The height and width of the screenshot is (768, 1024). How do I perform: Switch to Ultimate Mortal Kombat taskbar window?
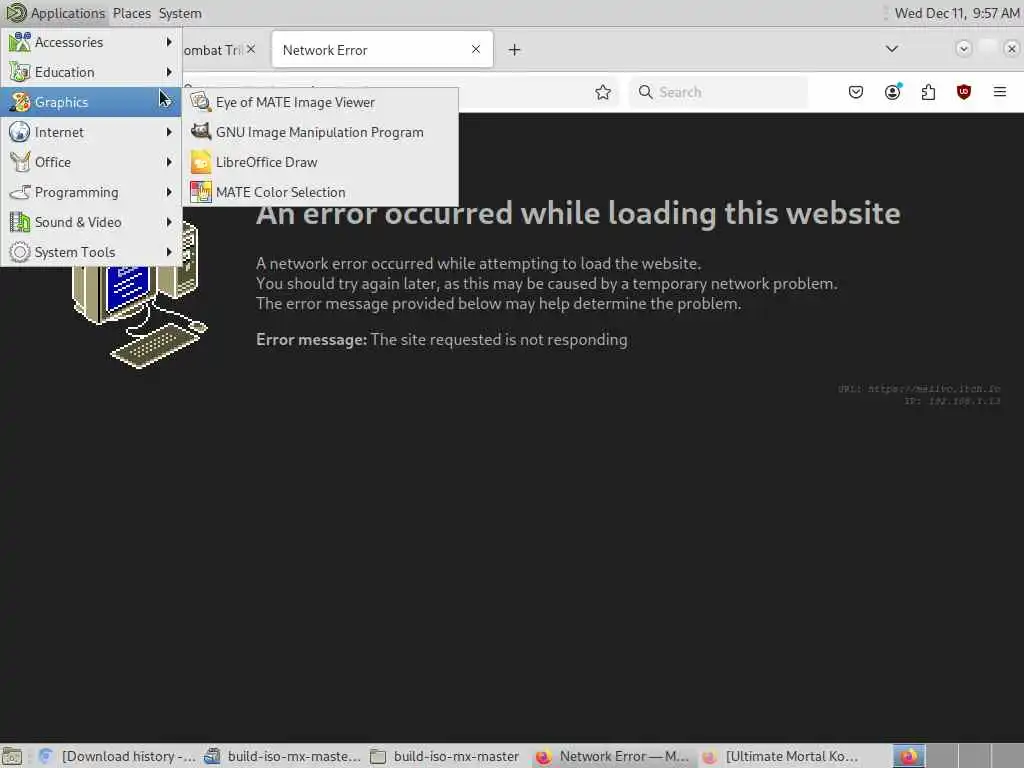tap(782, 756)
